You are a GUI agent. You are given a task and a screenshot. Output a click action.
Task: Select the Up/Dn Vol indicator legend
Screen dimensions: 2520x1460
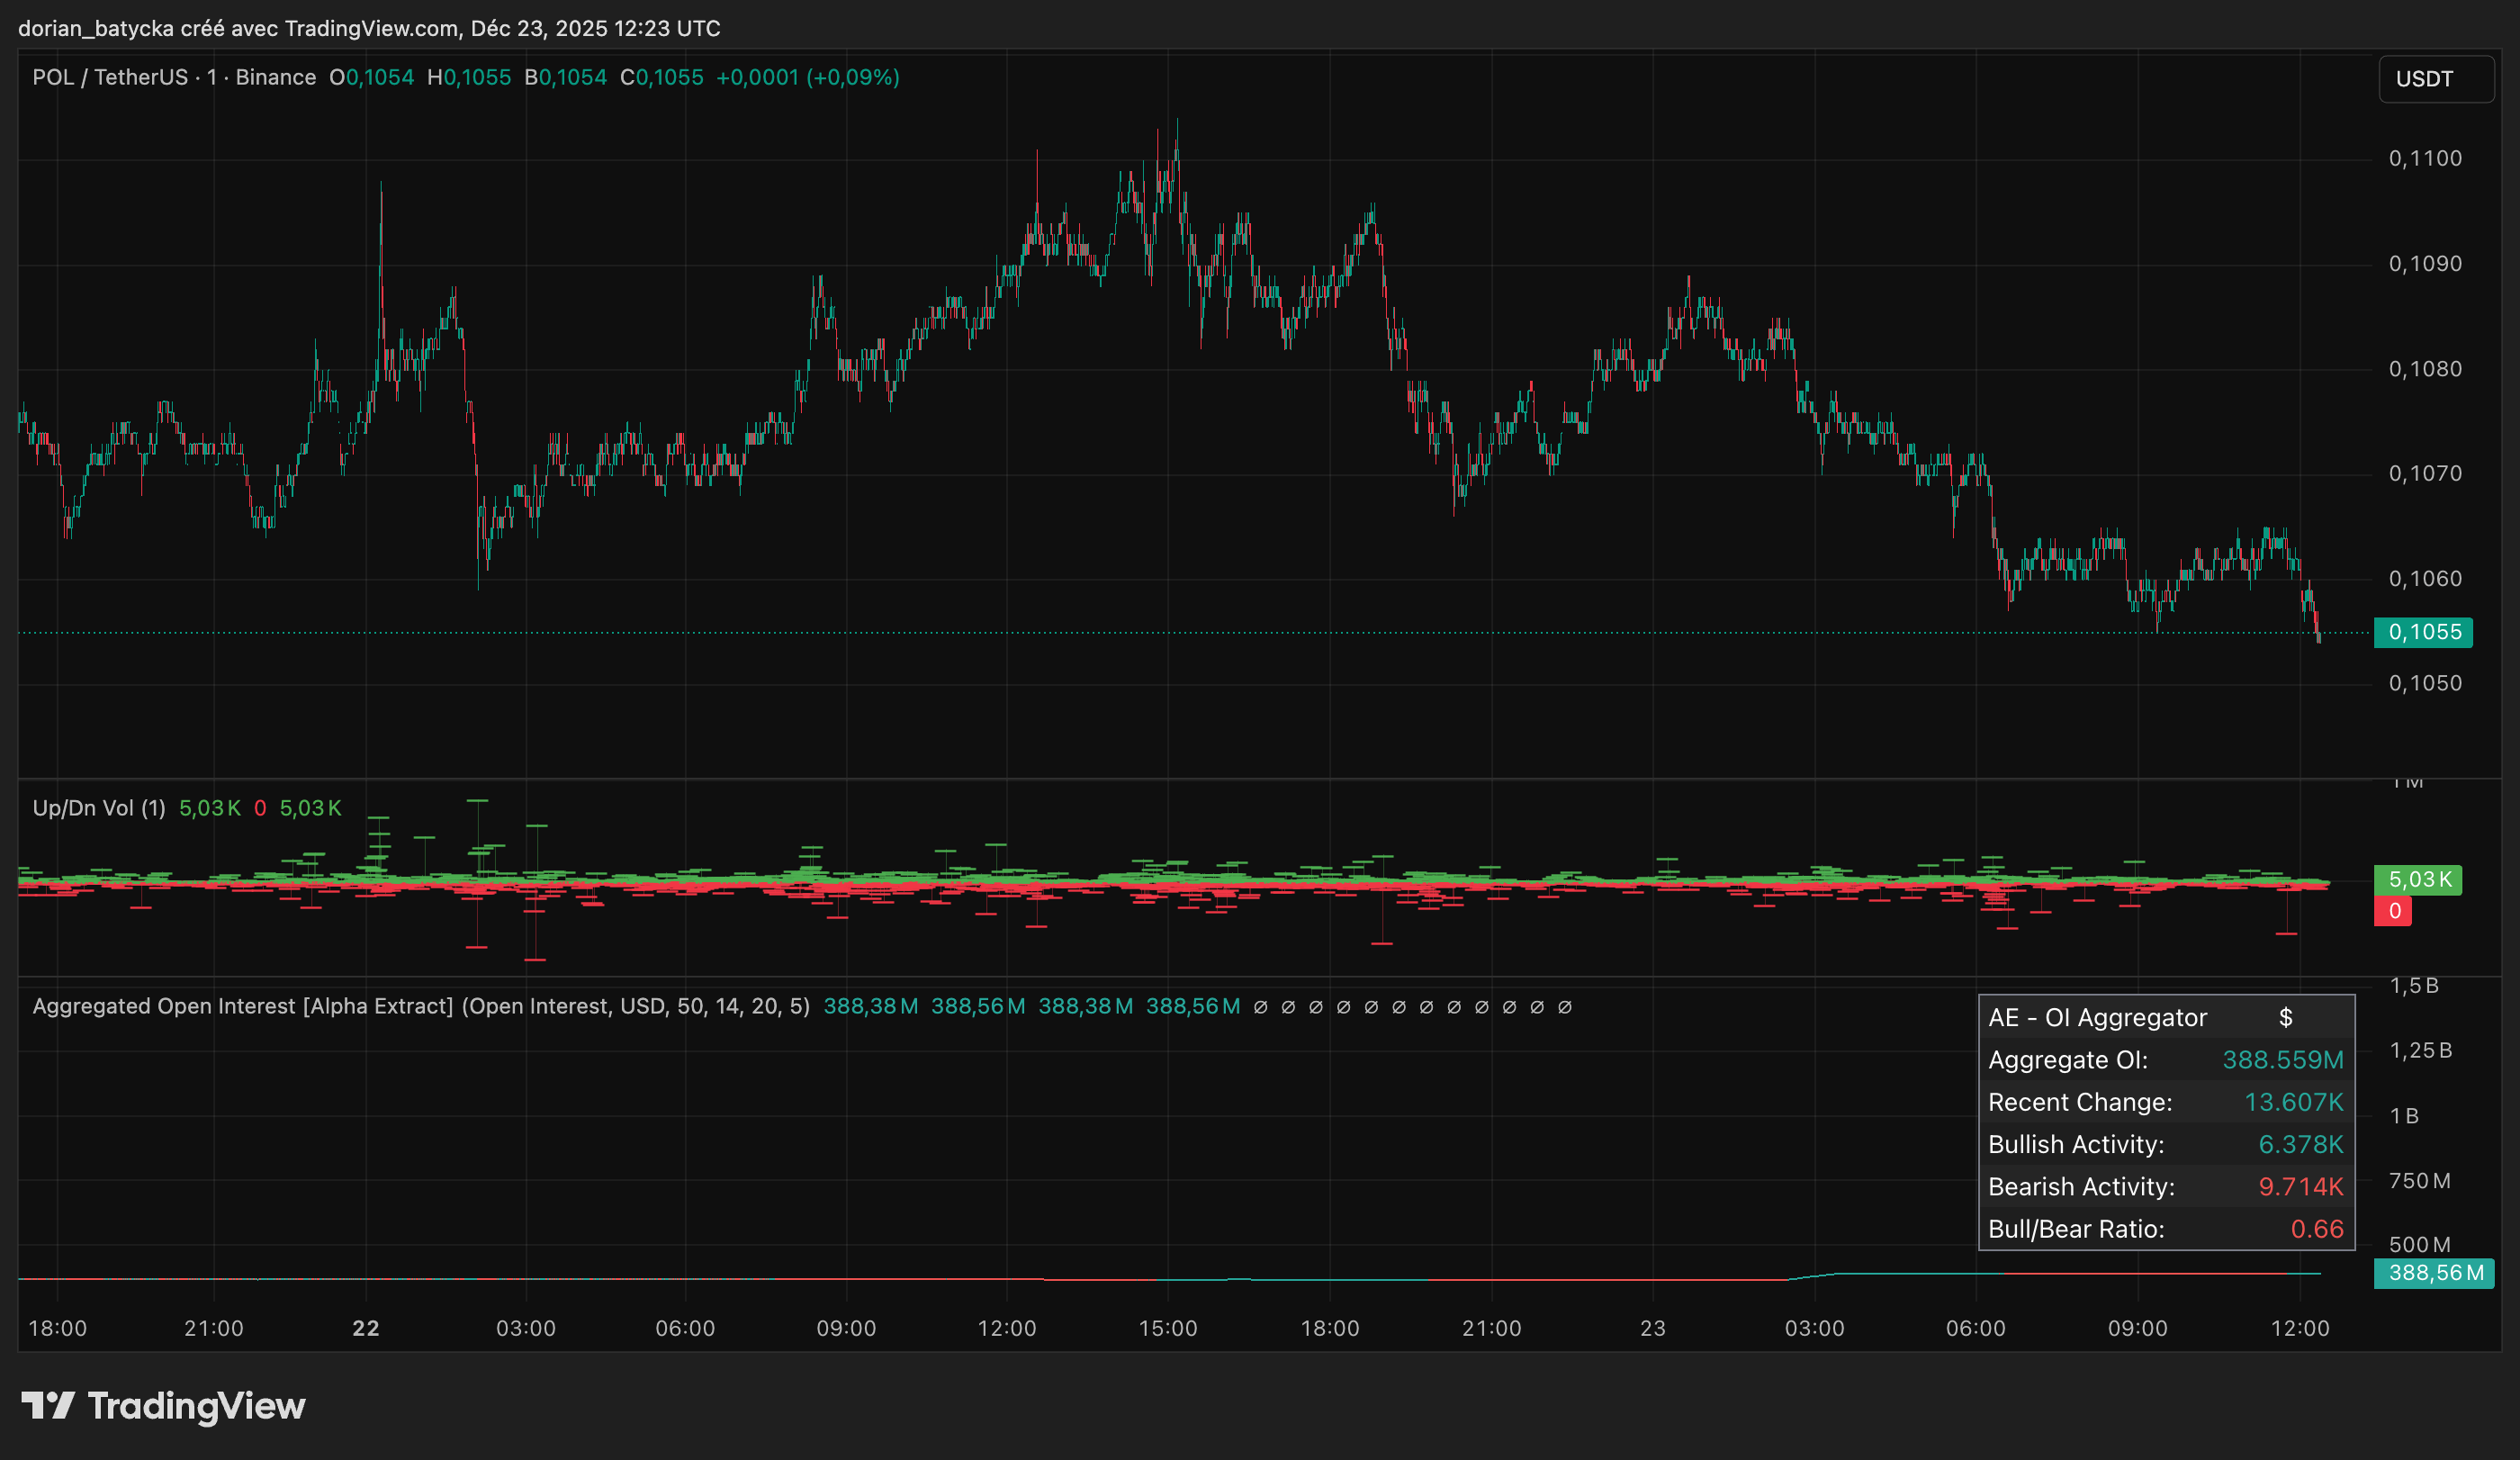[98, 808]
